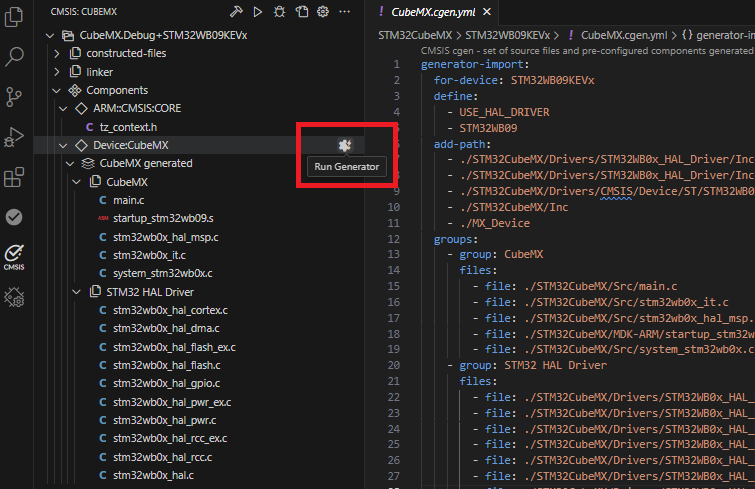Click the Run Generator gear icon

click(343, 145)
